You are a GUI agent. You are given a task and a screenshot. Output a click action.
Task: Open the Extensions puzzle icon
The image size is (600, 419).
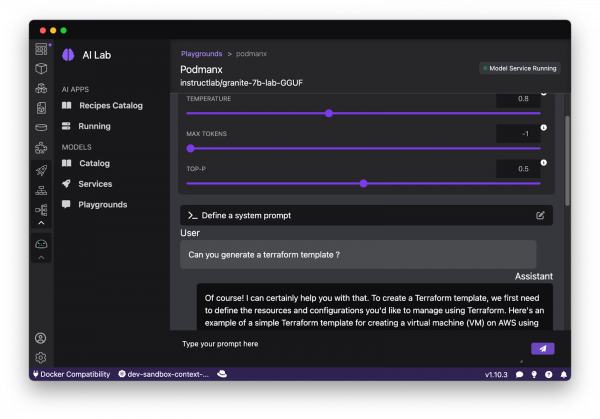[41, 147]
